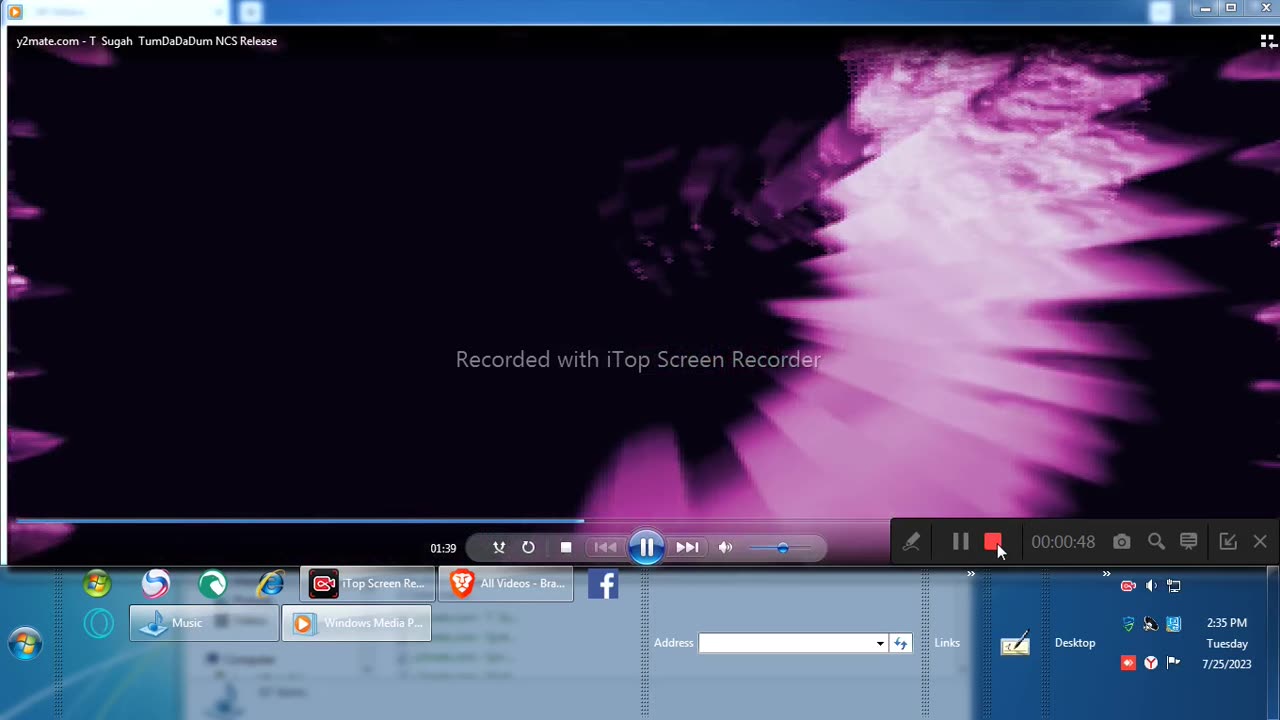Open the Tablet PC Input Panel icon
This screenshot has height=720, width=1280.
[x=1015, y=643]
